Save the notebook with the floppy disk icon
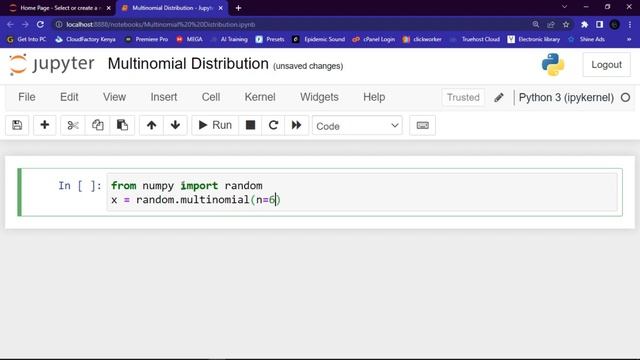The image size is (640, 360). click(x=17, y=125)
